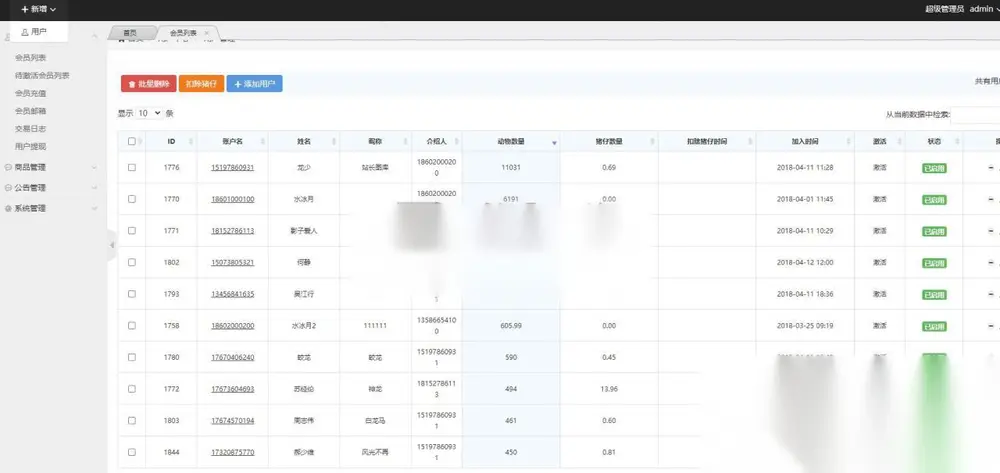This screenshot has width=1000, height=473.
Task: Open account link 15073805321
Action: pyautogui.click(x=233, y=263)
